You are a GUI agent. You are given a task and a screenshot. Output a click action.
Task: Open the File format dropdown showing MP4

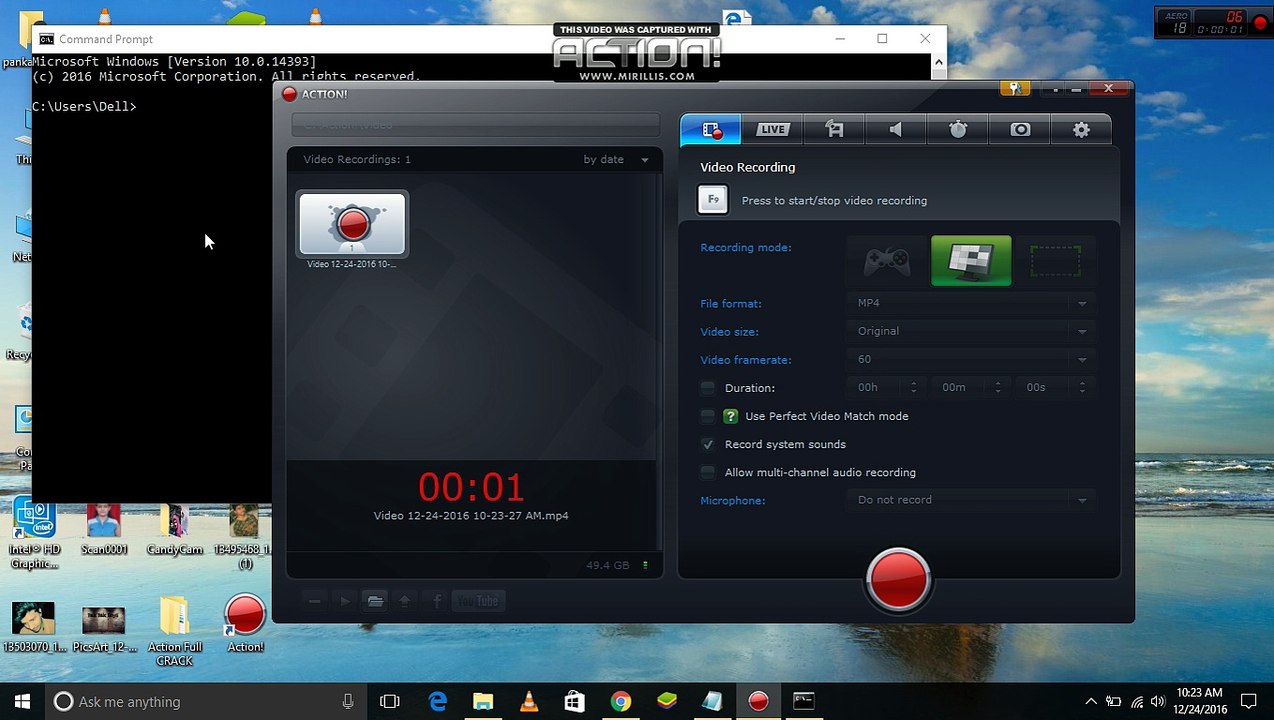pos(971,303)
